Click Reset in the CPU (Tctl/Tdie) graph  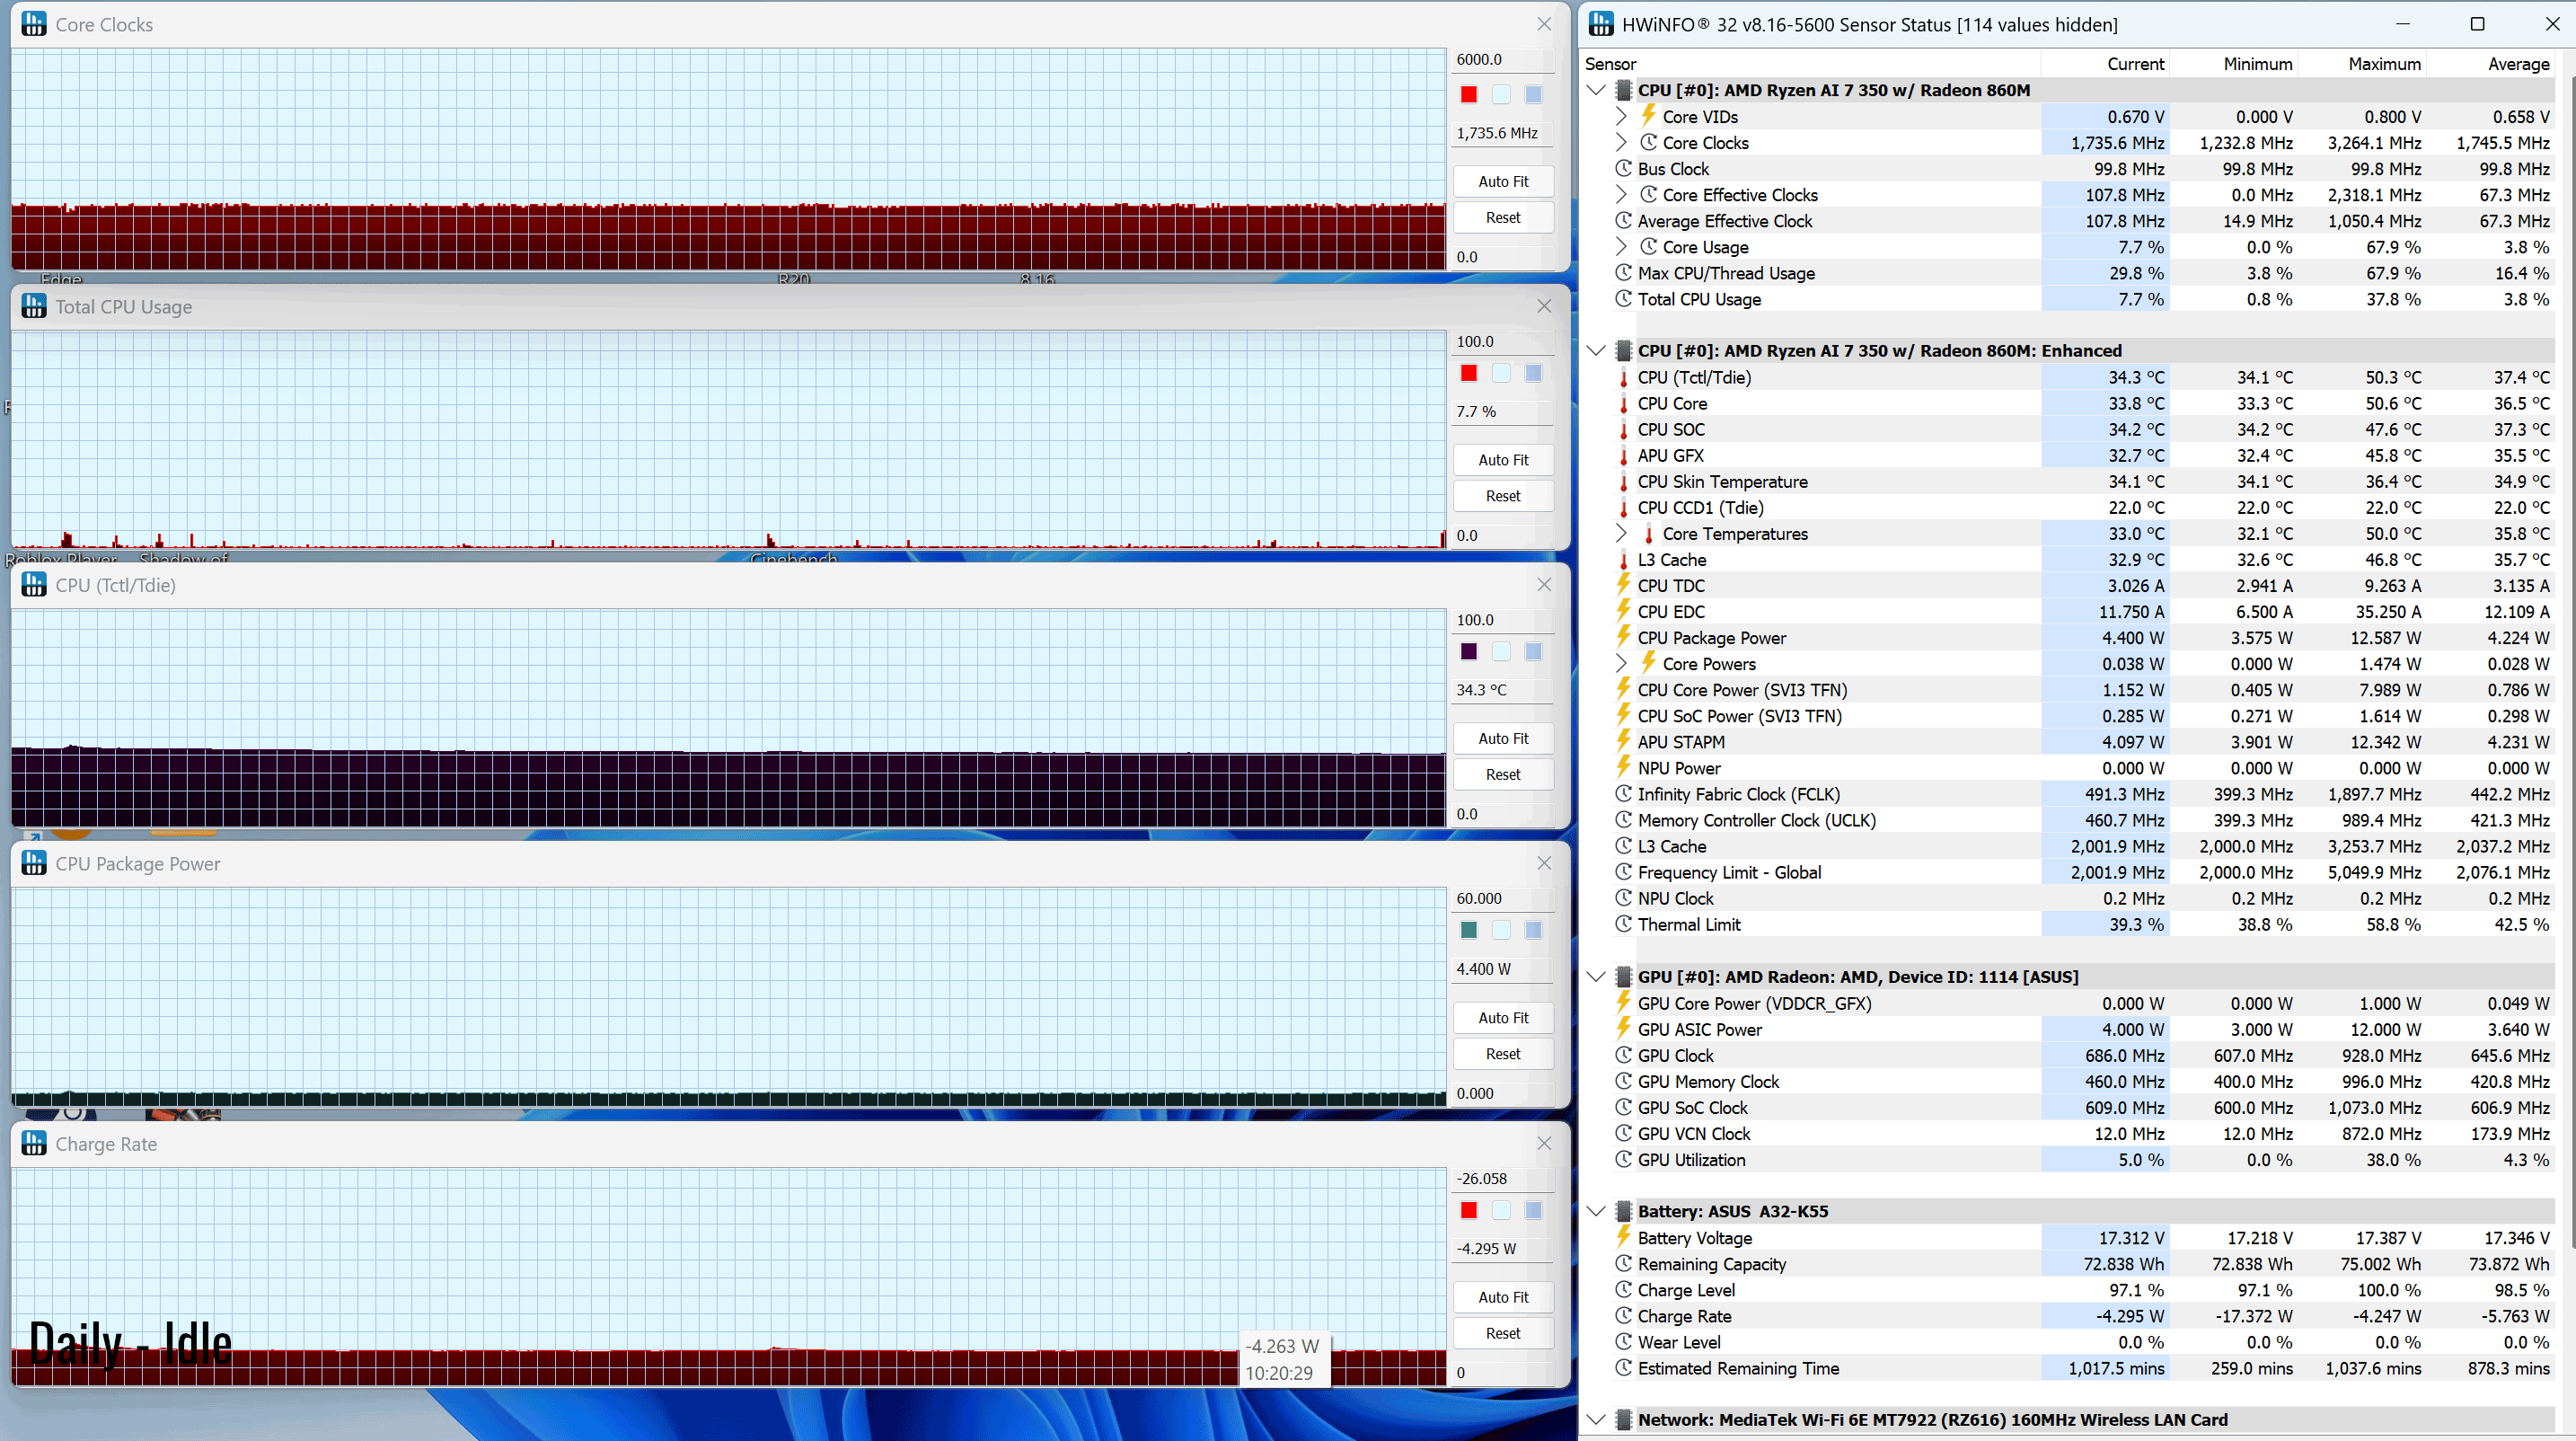pyautogui.click(x=1503, y=774)
